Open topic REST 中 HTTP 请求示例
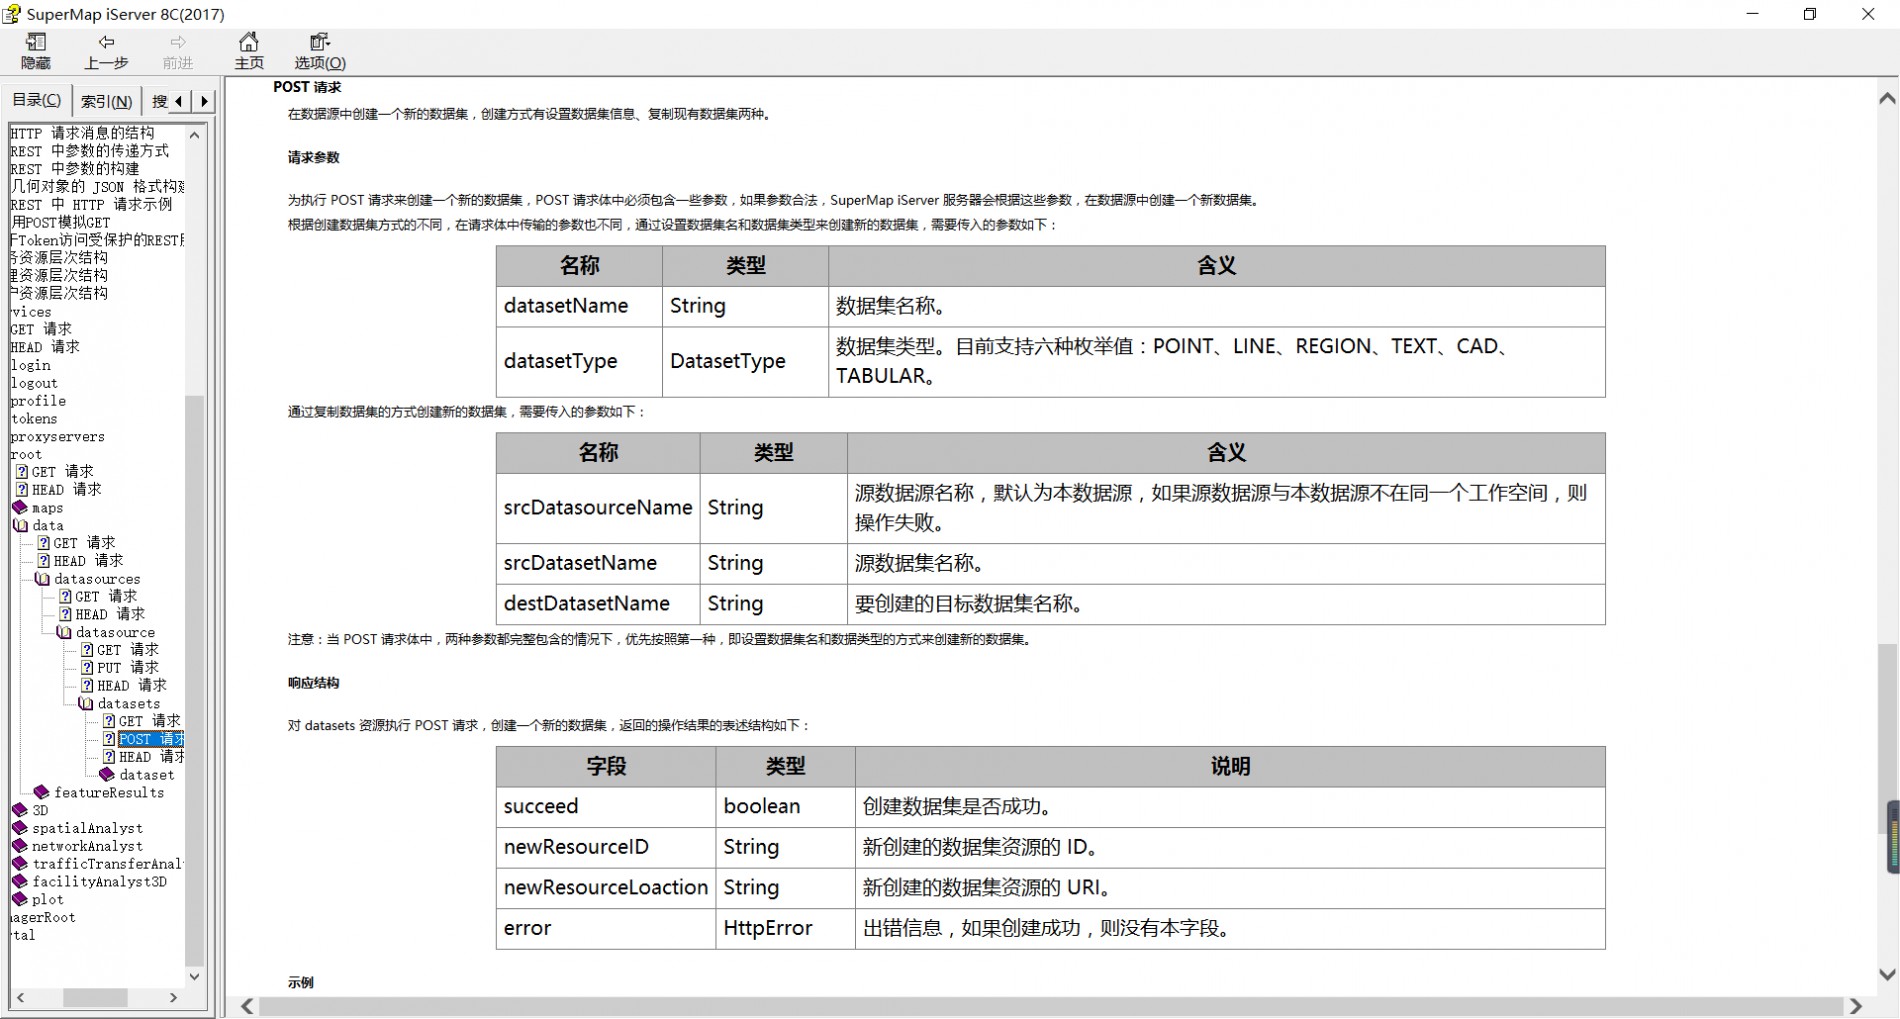 92,204
